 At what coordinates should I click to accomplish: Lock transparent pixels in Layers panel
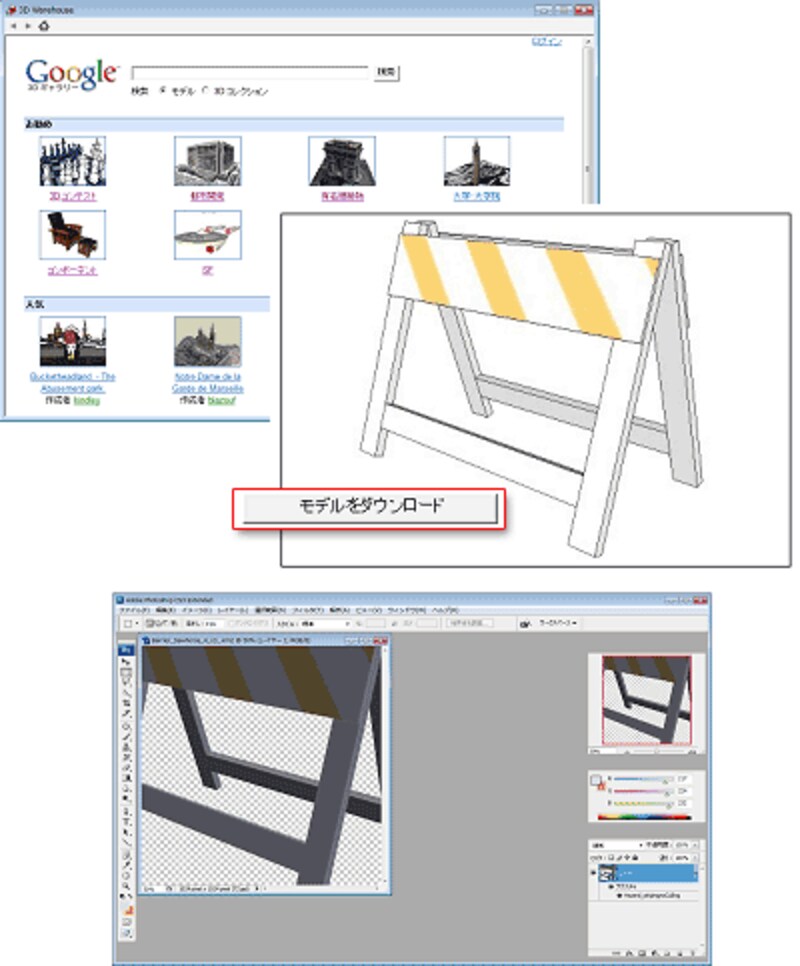[612, 858]
